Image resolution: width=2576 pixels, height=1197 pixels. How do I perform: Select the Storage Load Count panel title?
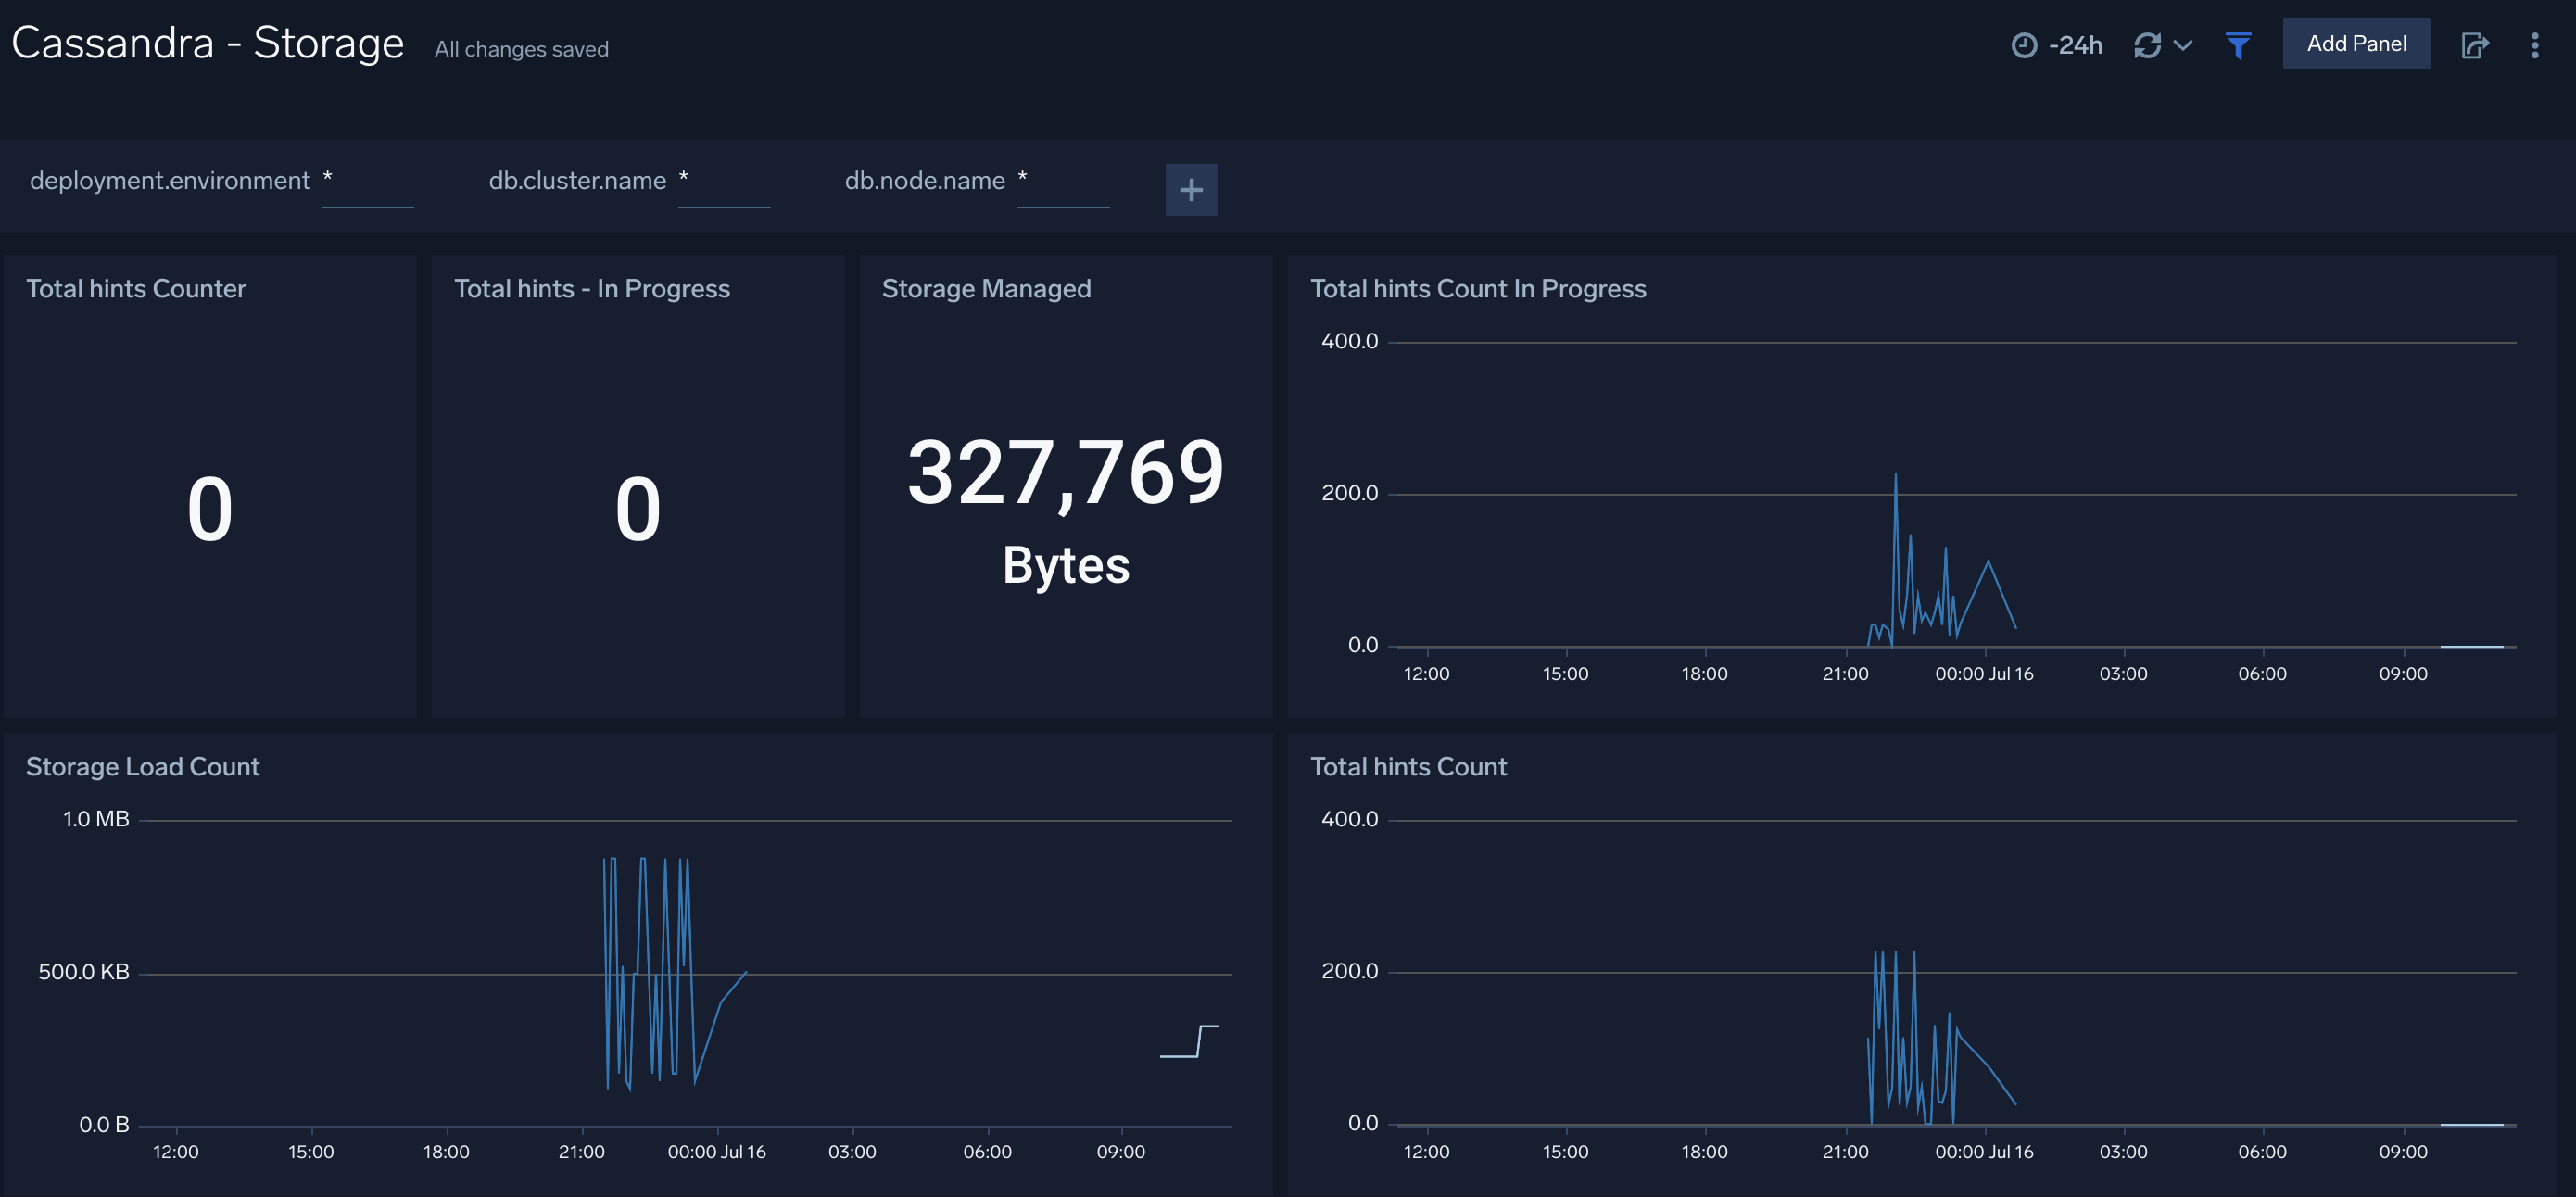point(143,767)
